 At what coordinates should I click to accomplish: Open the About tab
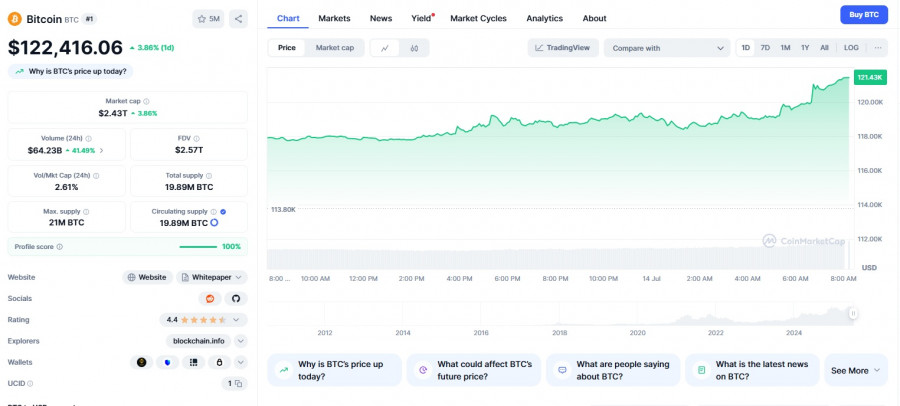[x=595, y=18]
